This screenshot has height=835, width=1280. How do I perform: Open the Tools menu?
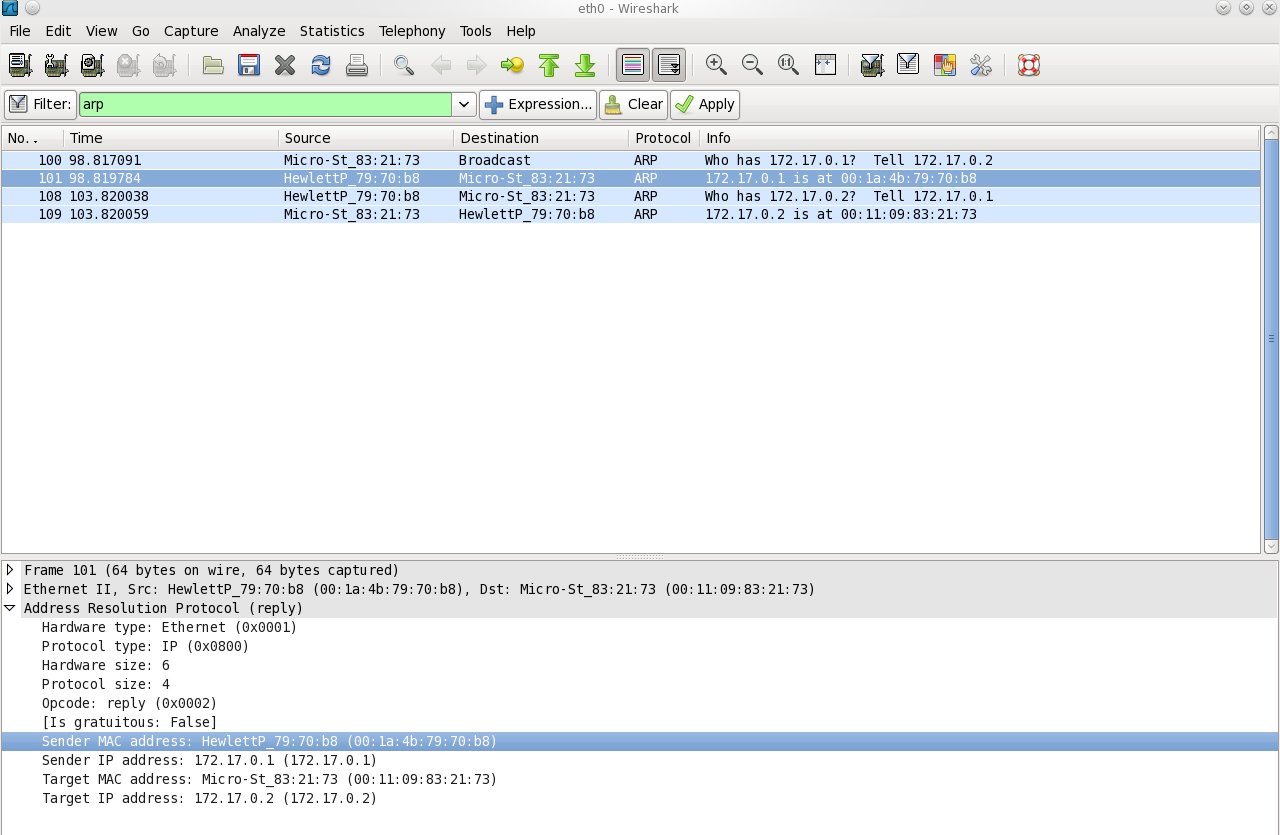pos(476,31)
